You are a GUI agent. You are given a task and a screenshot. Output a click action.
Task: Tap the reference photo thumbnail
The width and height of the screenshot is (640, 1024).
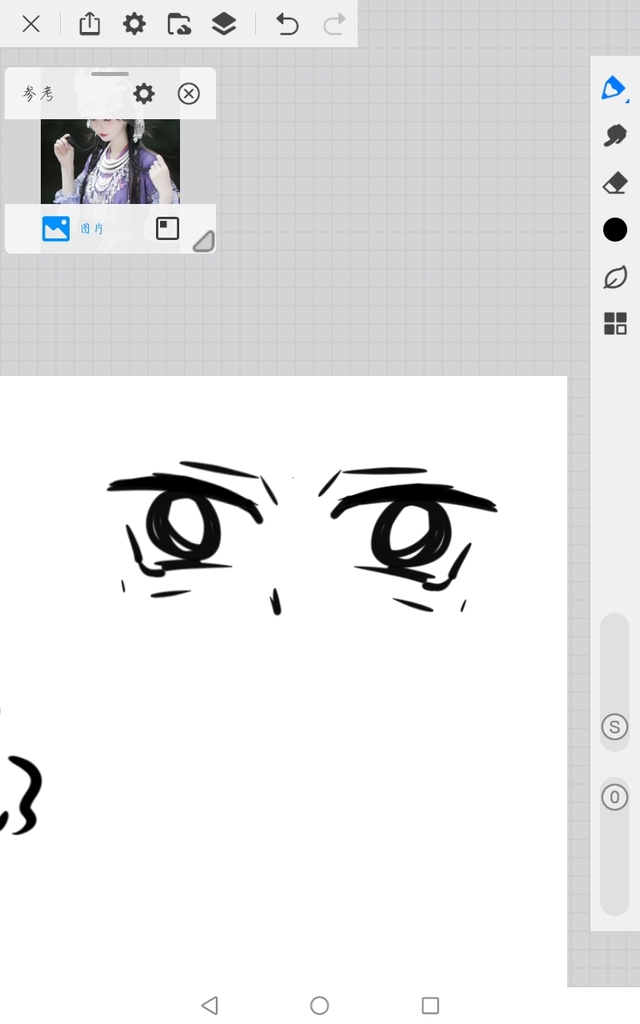click(110, 161)
